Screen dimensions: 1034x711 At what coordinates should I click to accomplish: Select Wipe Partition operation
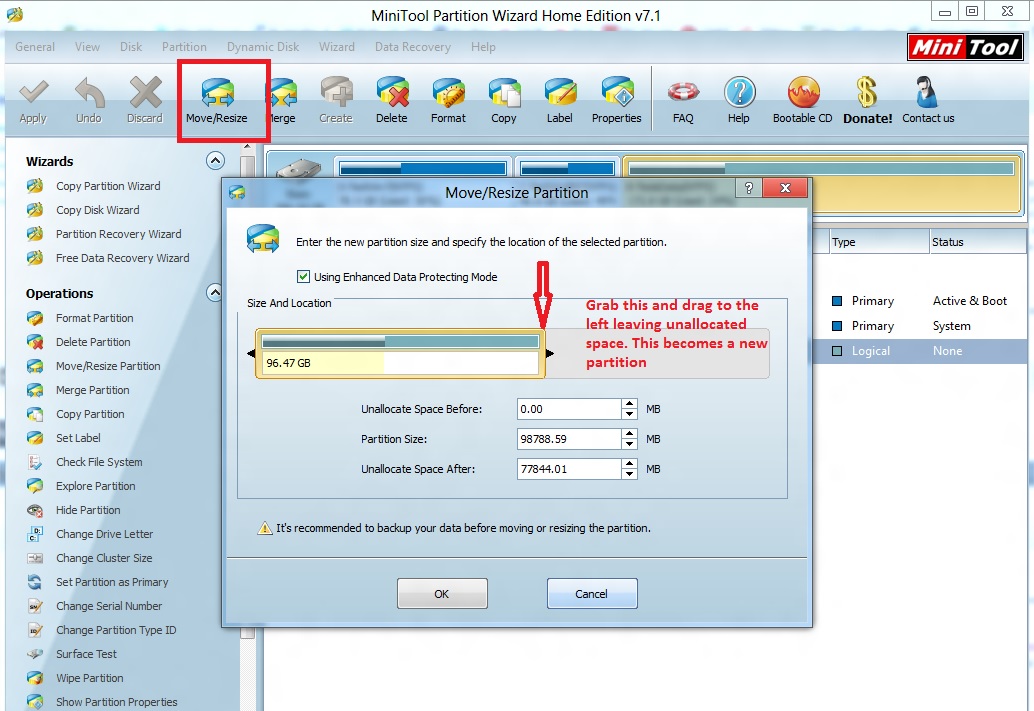(90, 678)
